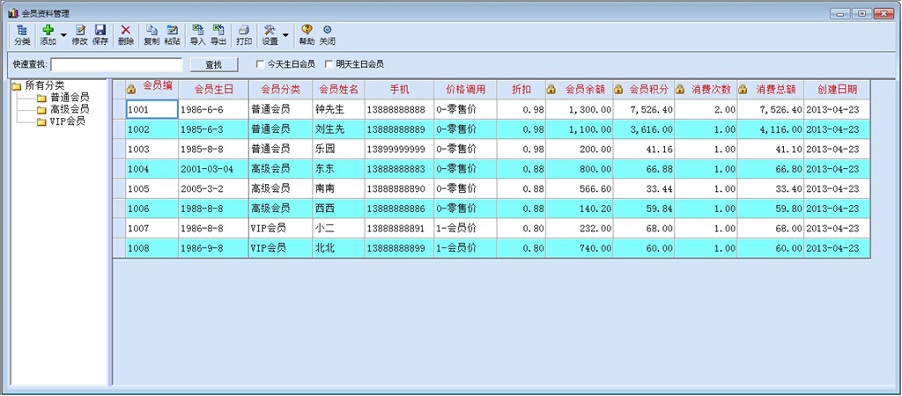Select the member number cell 1007
The image size is (902, 396).
152,229
